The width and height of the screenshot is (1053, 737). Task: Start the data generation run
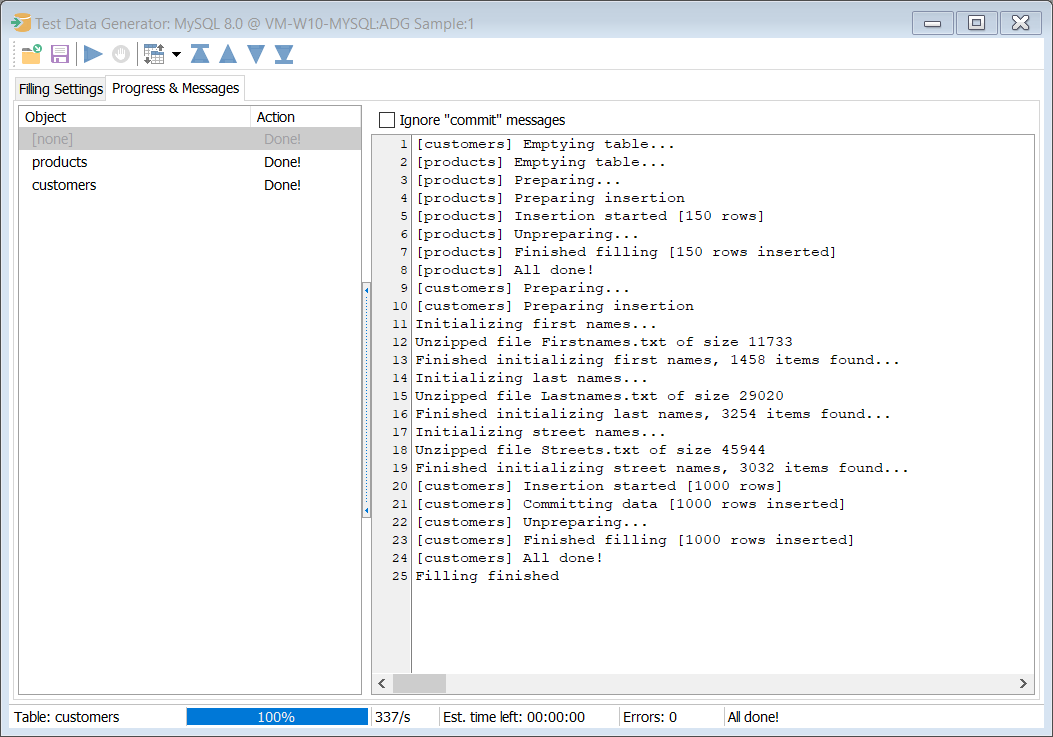(x=91, y=54)
